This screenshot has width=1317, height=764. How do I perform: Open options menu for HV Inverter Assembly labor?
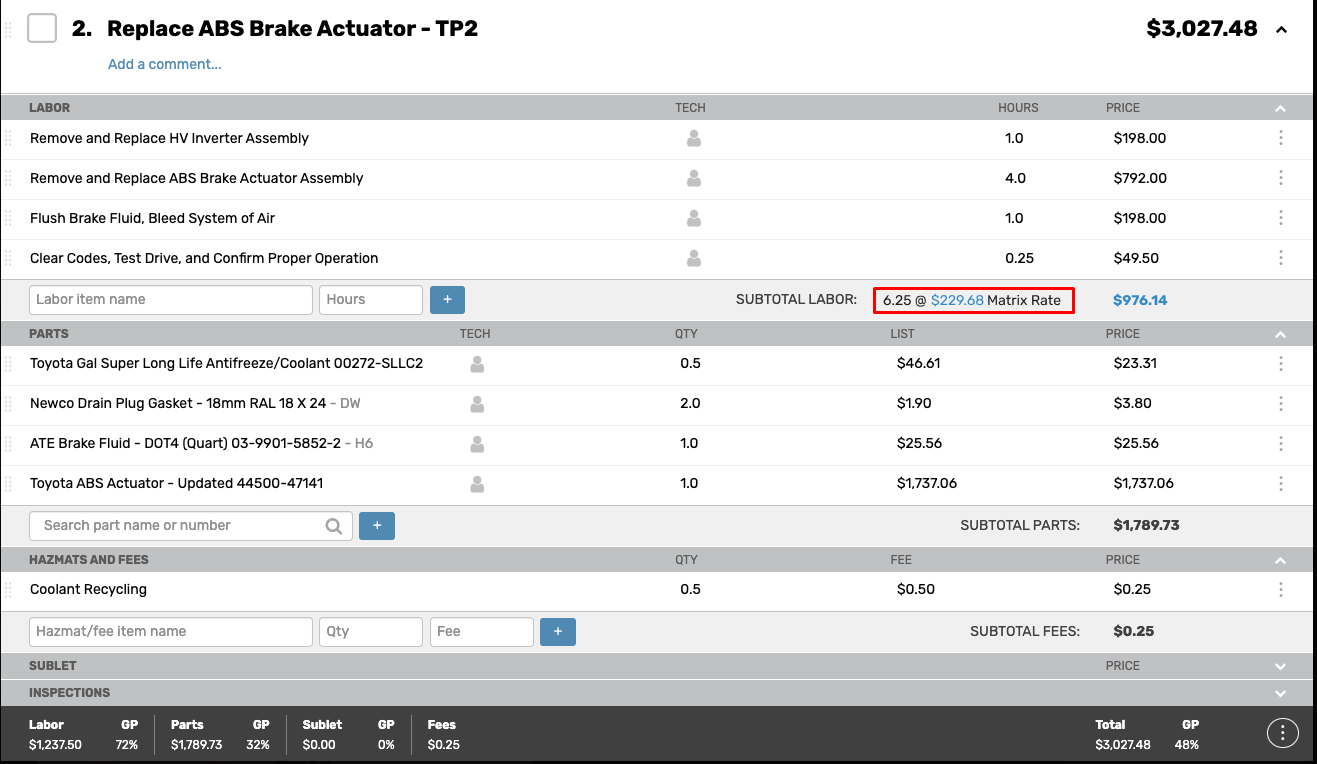point(1281,138)
